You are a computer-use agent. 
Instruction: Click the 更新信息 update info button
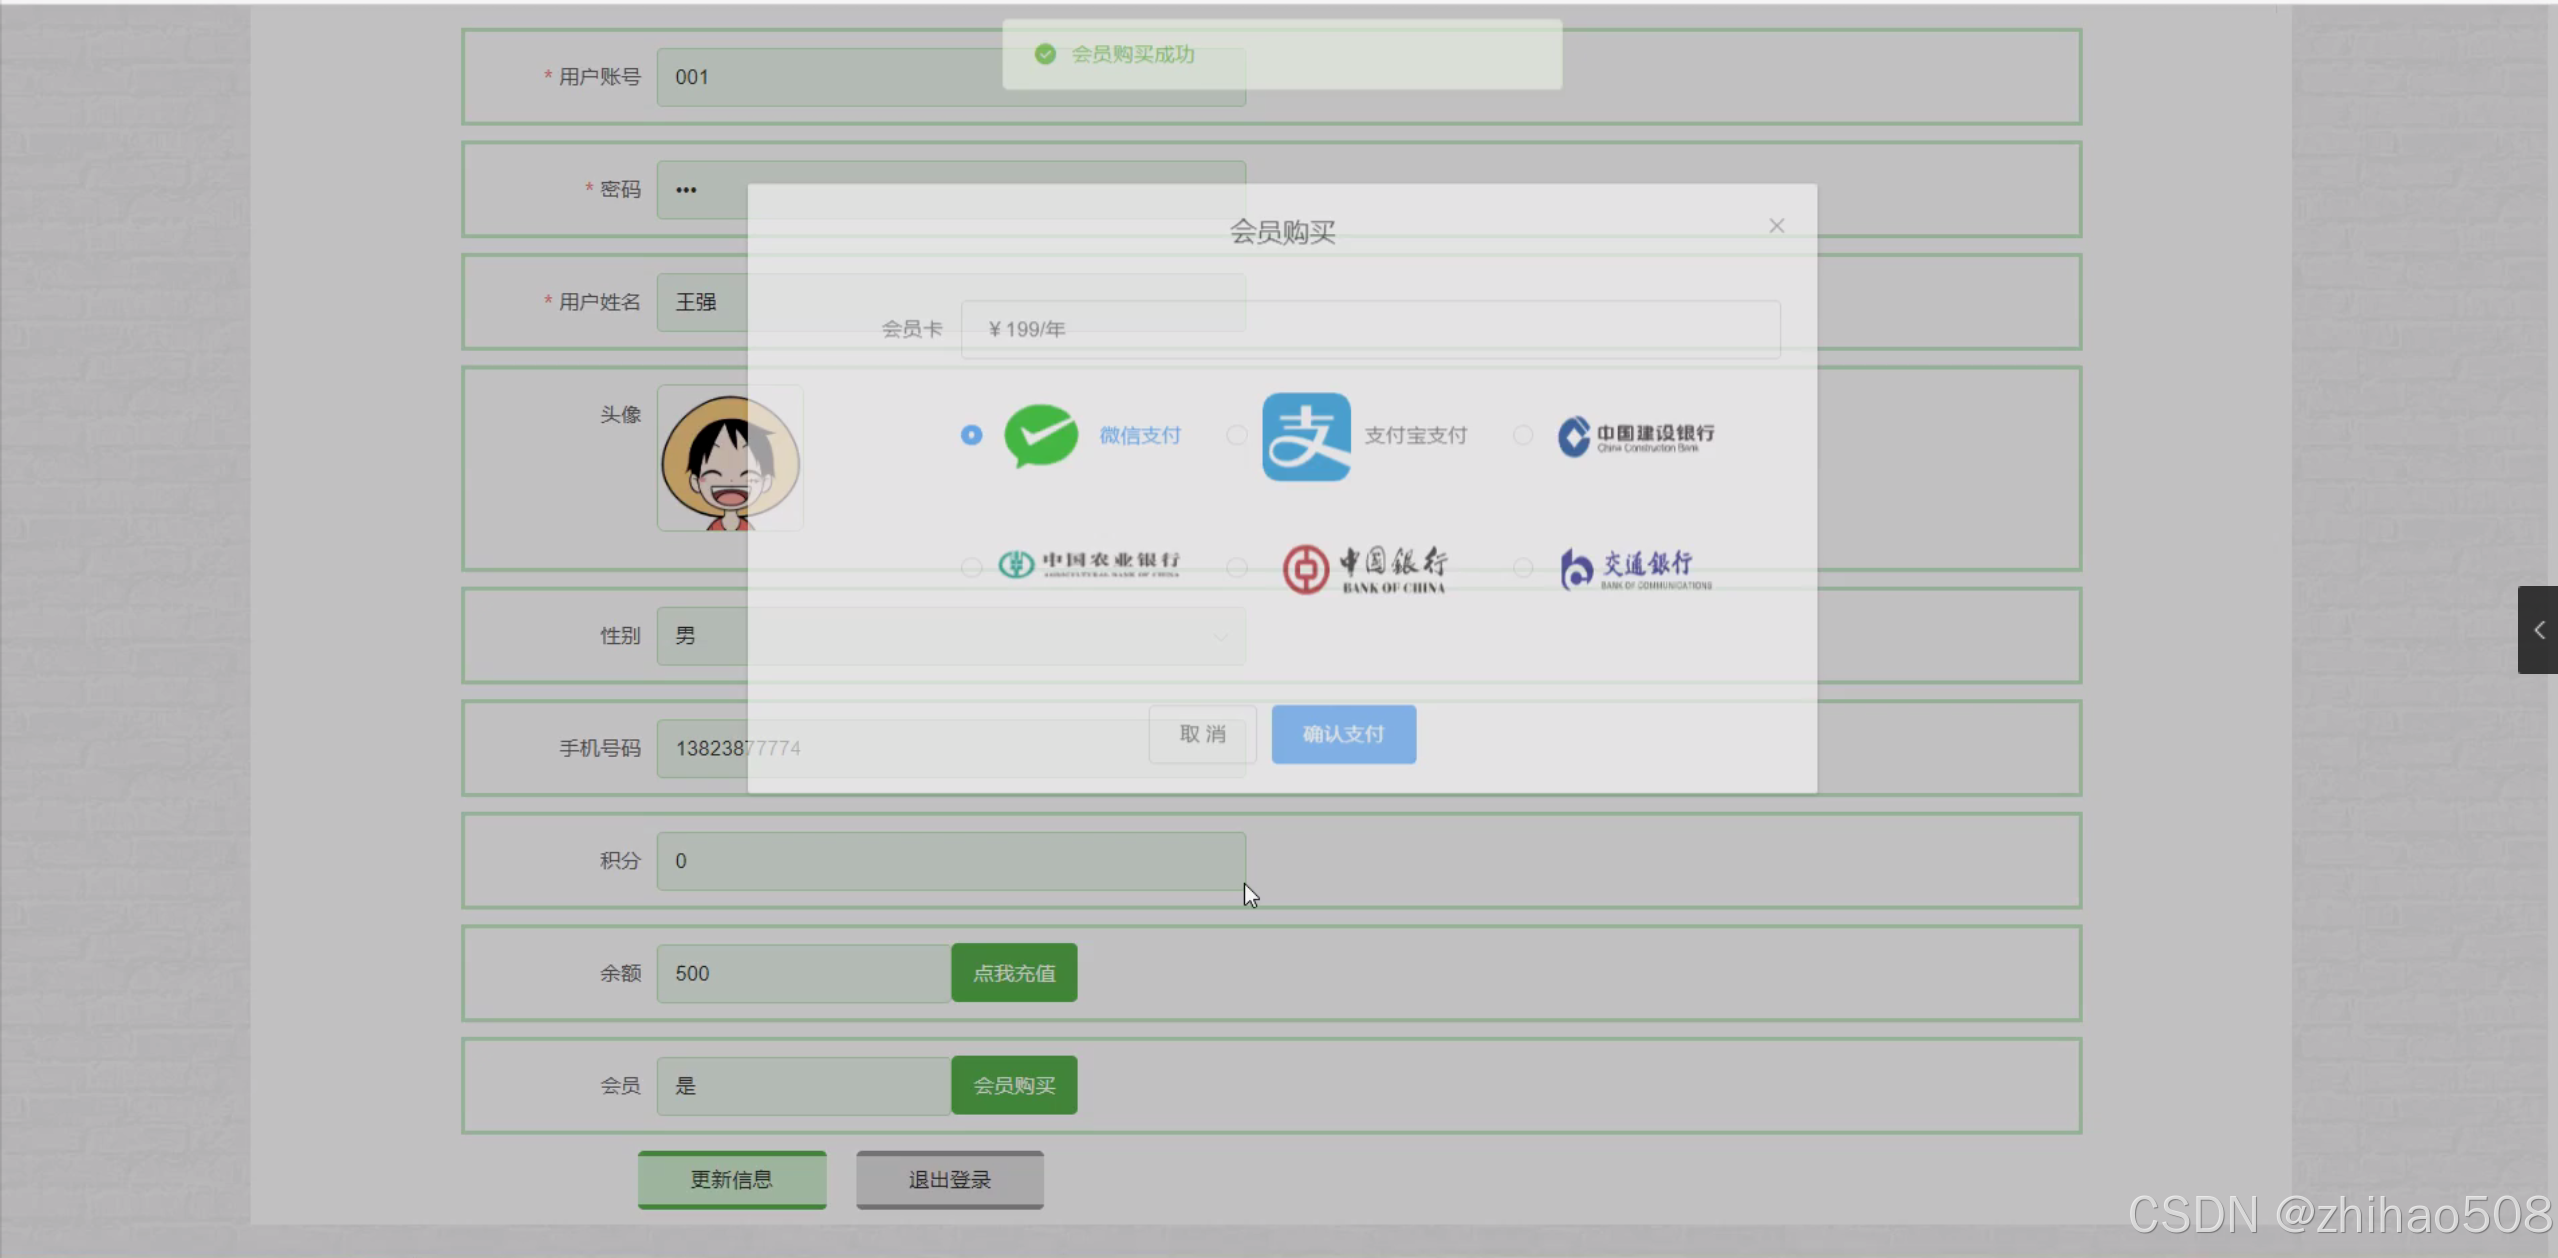pos(732,1180)
